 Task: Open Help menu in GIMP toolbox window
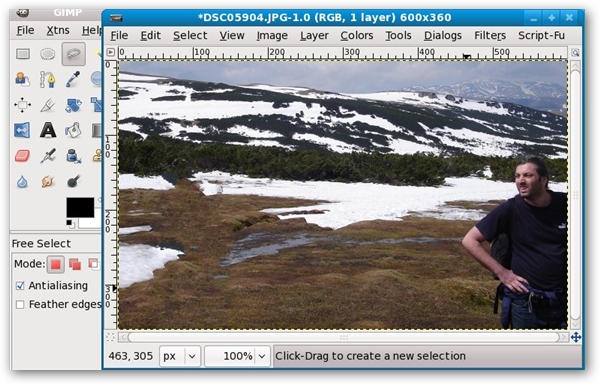click(92, 30)
